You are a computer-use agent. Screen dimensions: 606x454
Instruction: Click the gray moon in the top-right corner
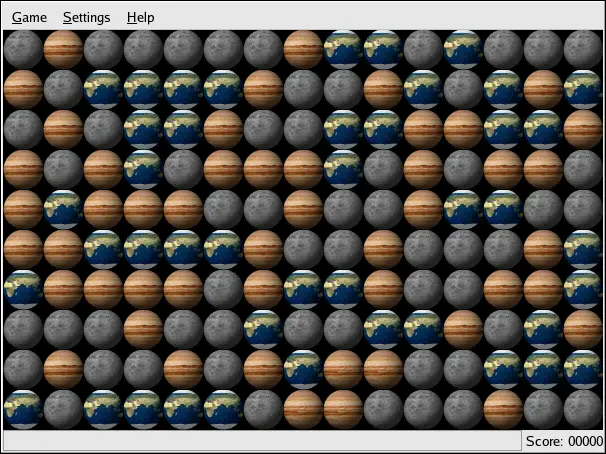[x=583, y=49]
